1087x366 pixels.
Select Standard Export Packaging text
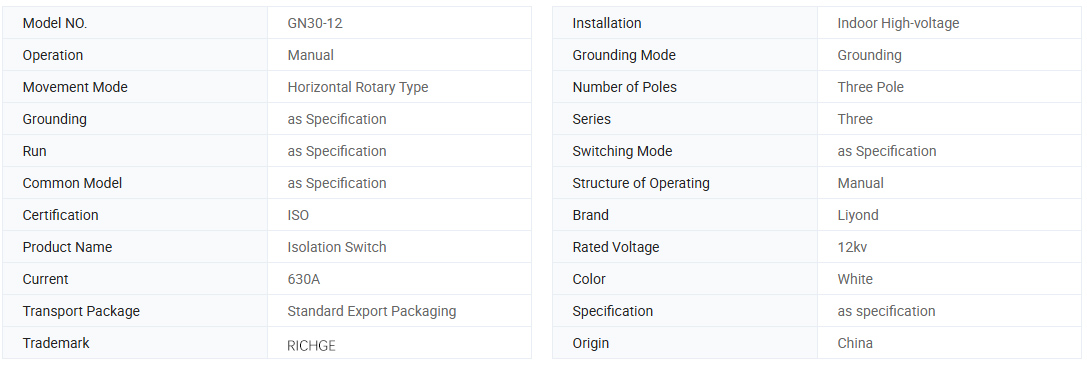click(372, 311)
